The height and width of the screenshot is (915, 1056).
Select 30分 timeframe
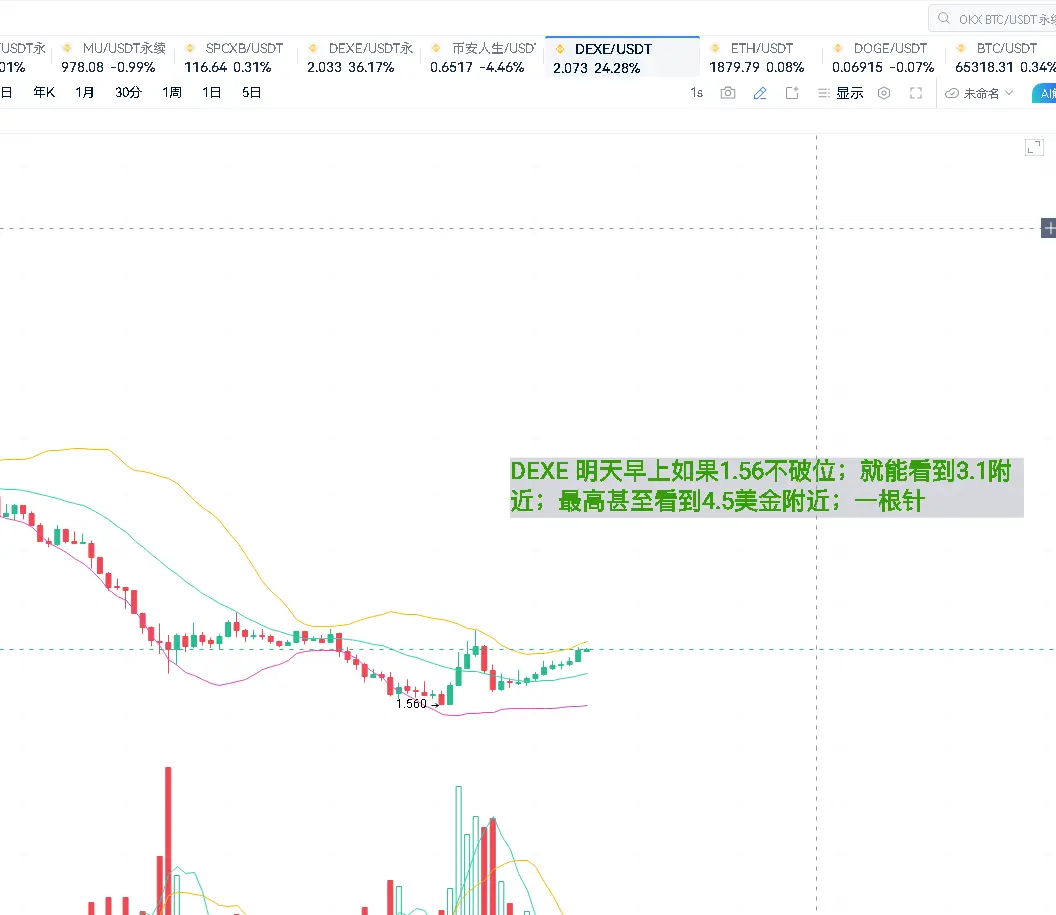point(128,92)
